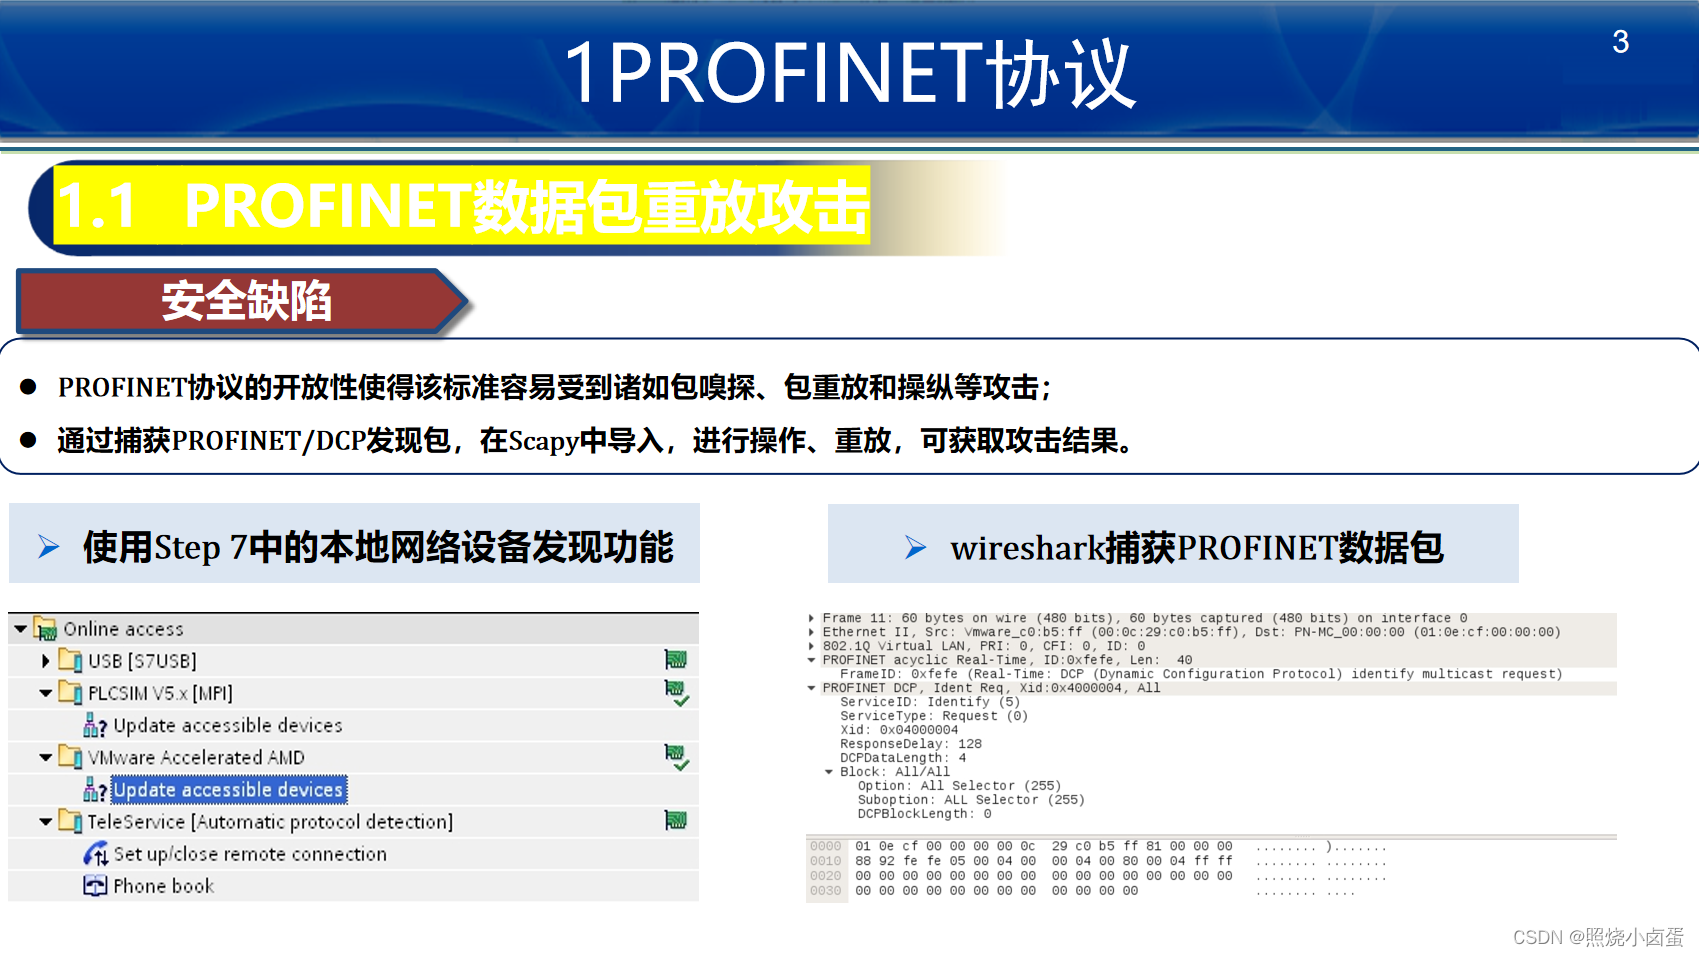This screenshot has height=957, width=1699.
Task: Collapse the TeleService node
Action: click(45, 822)
